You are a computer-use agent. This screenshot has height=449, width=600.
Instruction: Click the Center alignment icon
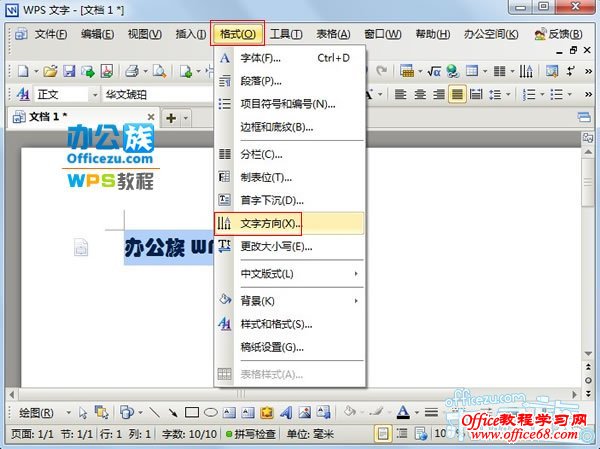[420, 94]
